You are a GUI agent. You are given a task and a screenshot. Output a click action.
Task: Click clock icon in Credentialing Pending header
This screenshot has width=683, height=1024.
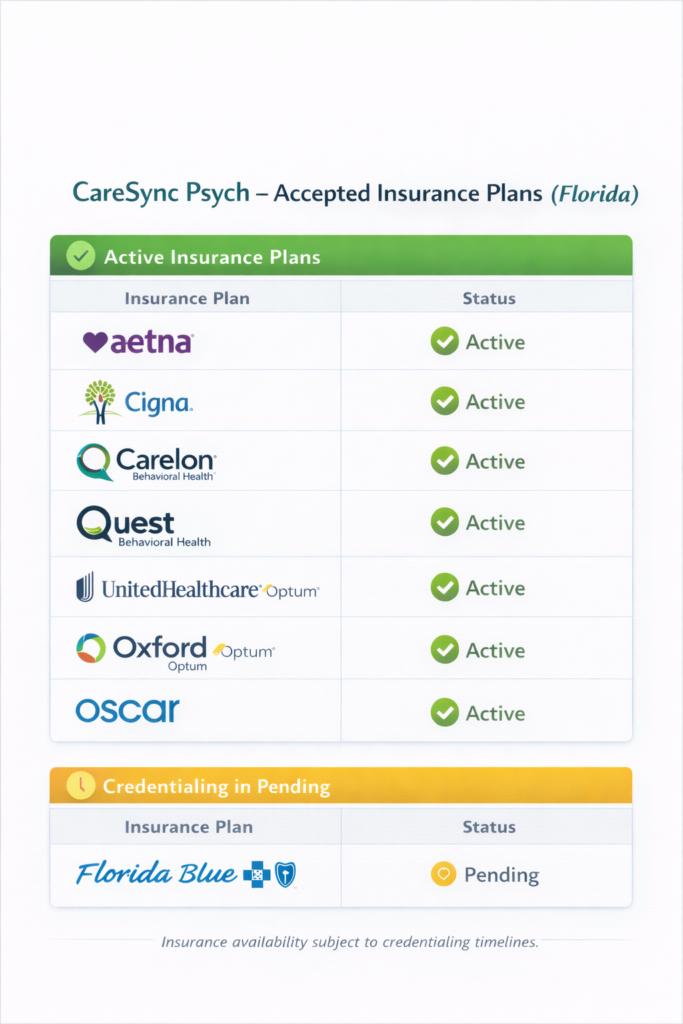[x=79, y=786]
